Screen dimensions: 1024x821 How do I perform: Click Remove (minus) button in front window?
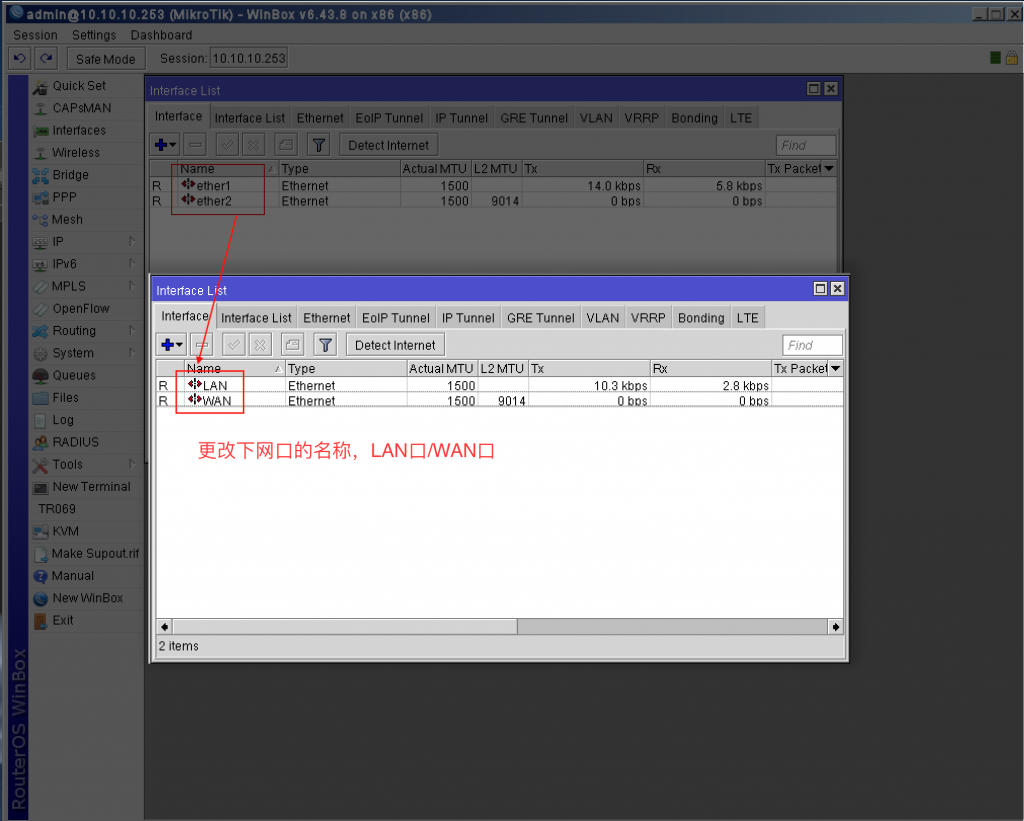tap(202, 345)
